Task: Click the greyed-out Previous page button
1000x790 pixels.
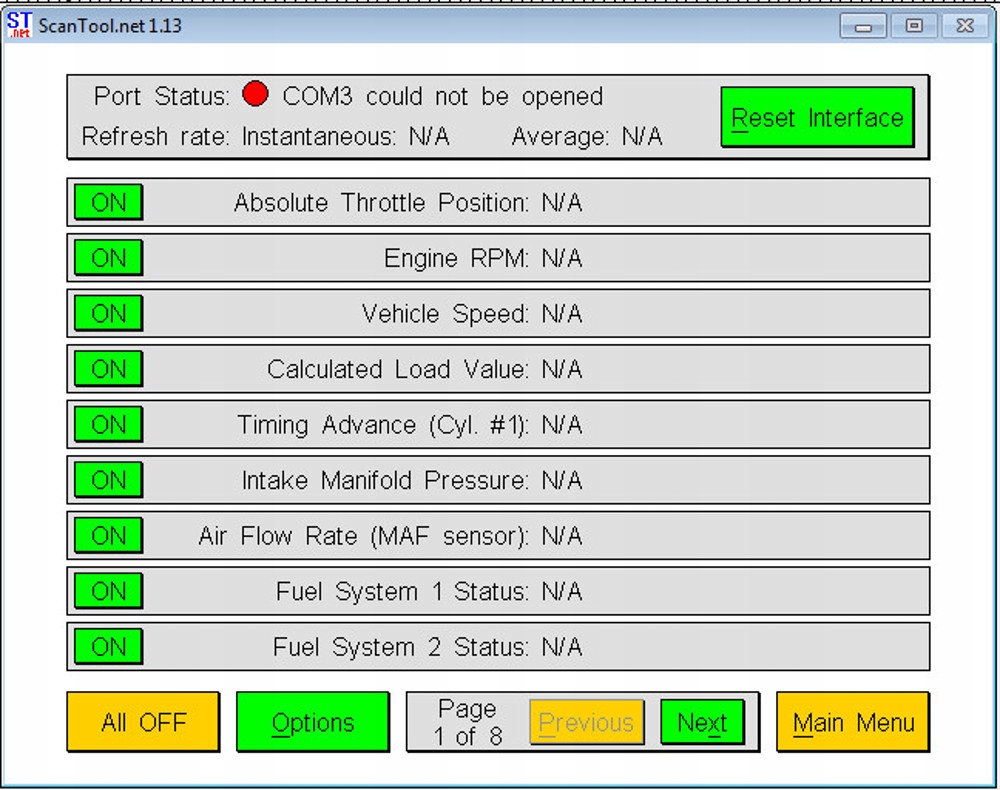Action: [x=586, y=722]
